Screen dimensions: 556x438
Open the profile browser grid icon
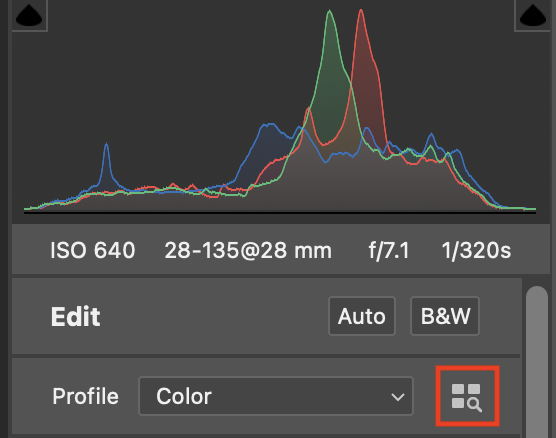pyautogui.click(x=467, y=397)
